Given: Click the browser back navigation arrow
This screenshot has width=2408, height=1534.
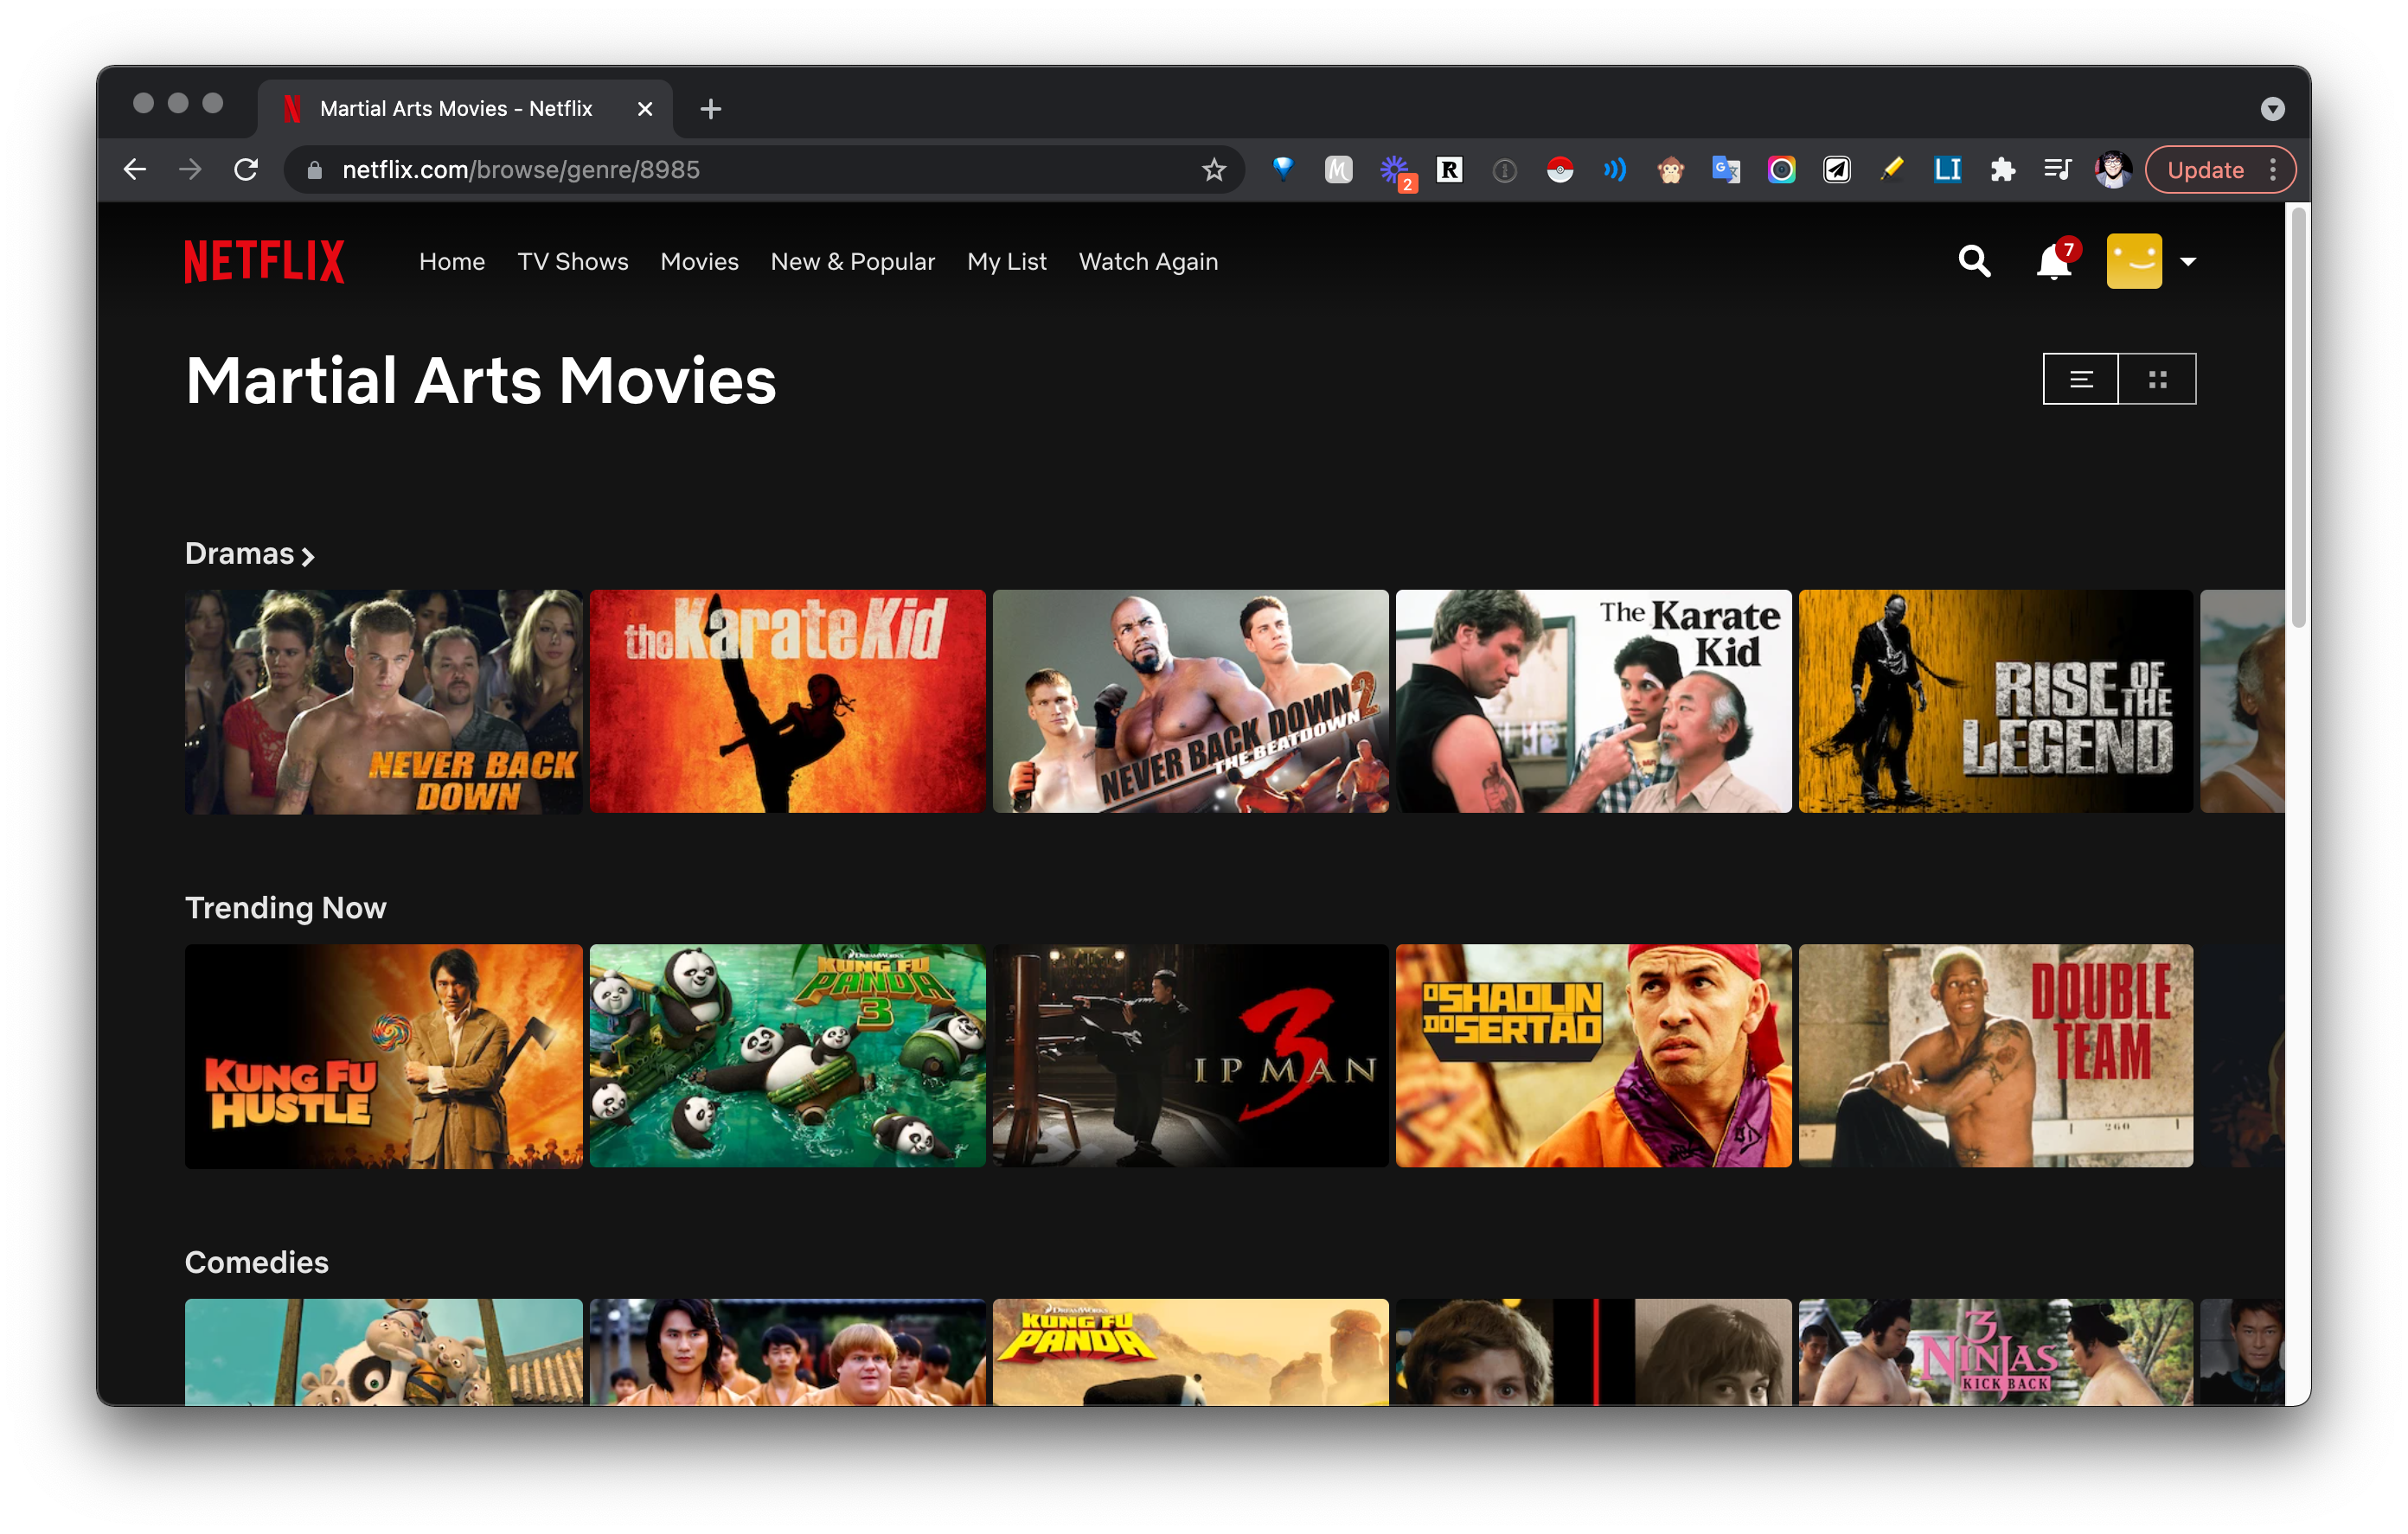Looking at the screenshot, I should [135, 170].
